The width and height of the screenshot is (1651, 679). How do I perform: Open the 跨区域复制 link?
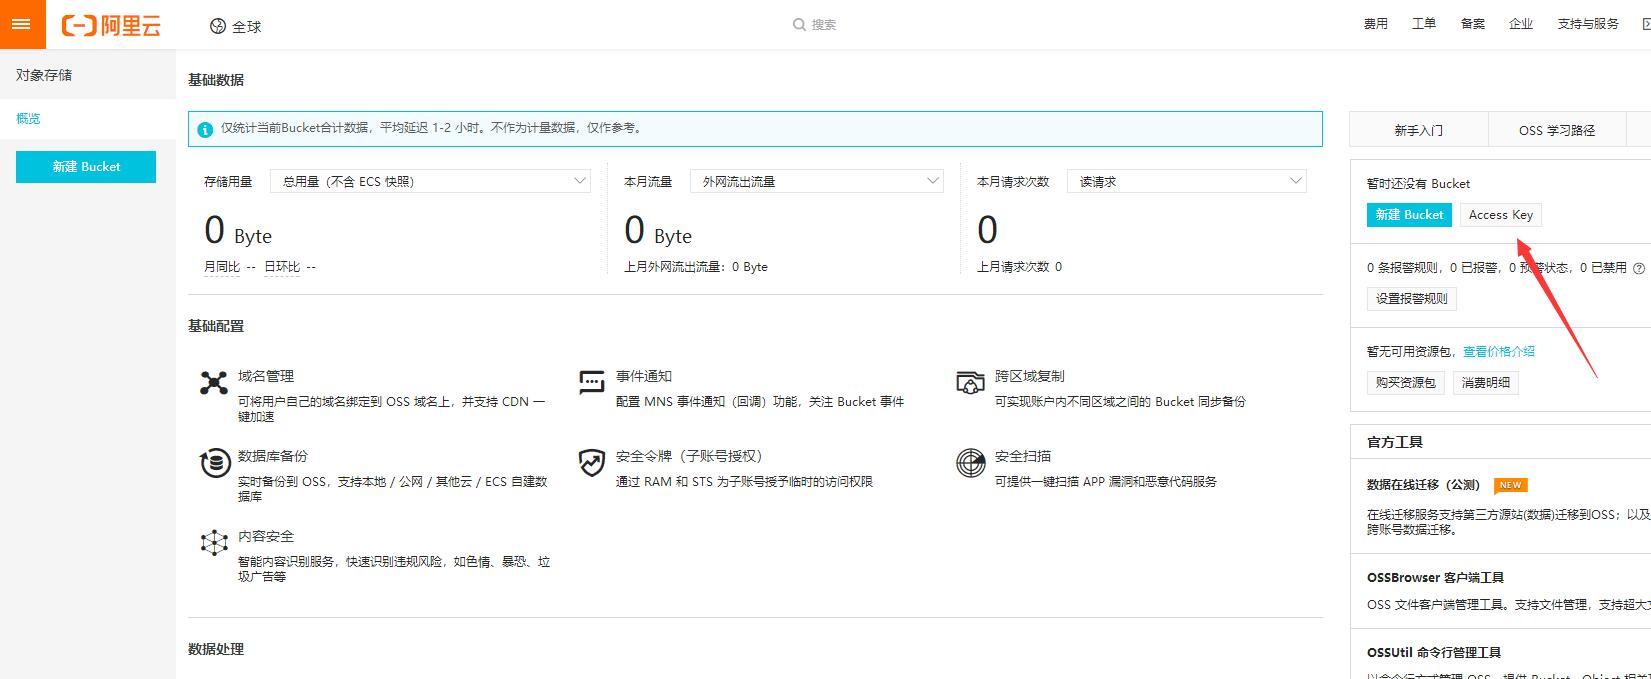click(1030, 376)
